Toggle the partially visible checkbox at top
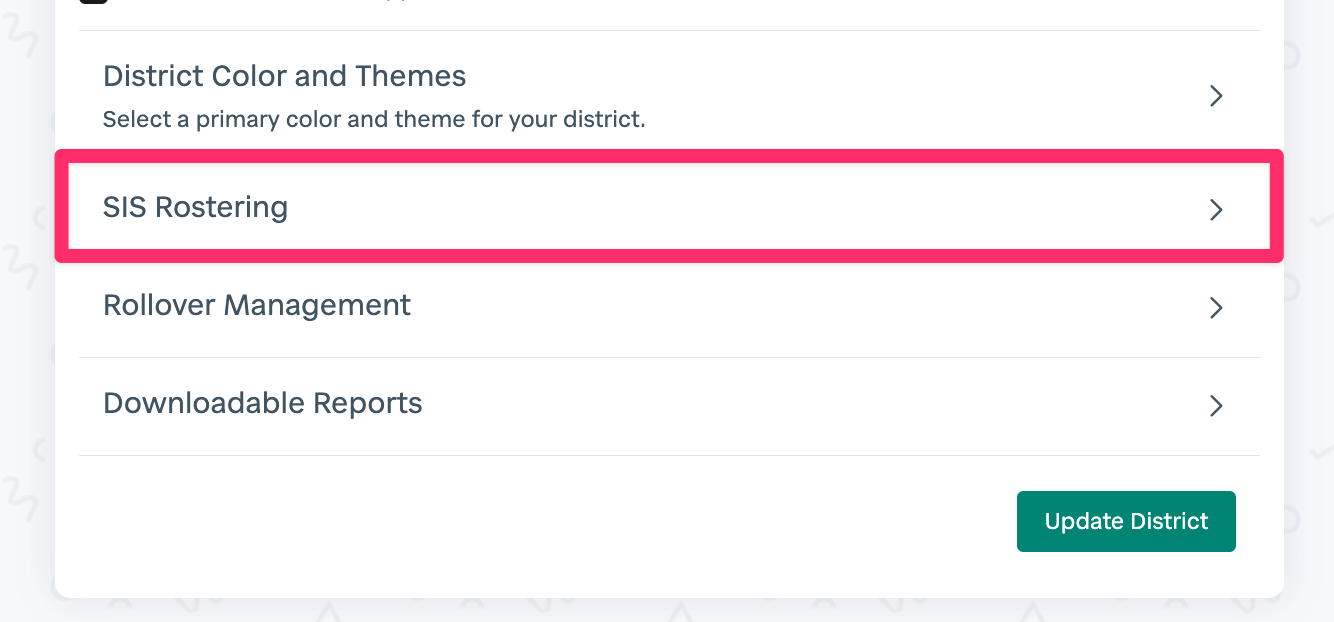Viewport: 1334px width, 622px height. (x=94, y=2)
